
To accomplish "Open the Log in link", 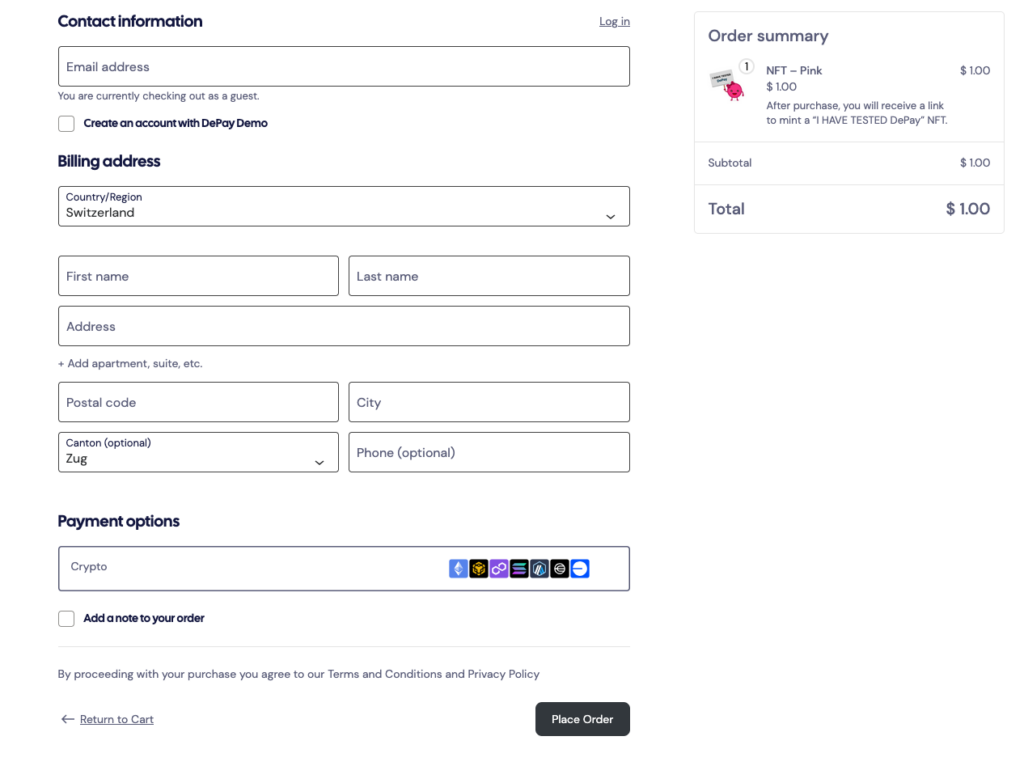I will [x=614, y=22].
